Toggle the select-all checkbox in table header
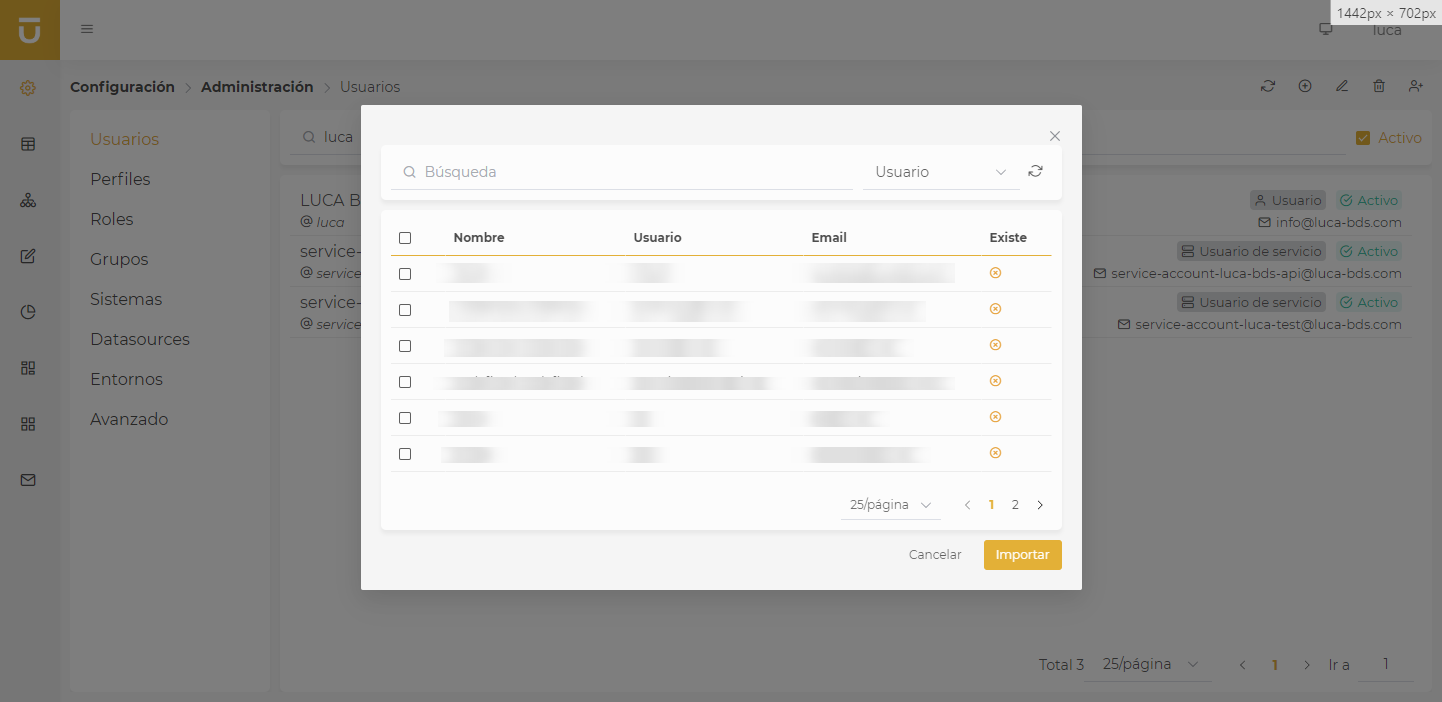This screenshot has height=702, width=1442. (405, 238)
